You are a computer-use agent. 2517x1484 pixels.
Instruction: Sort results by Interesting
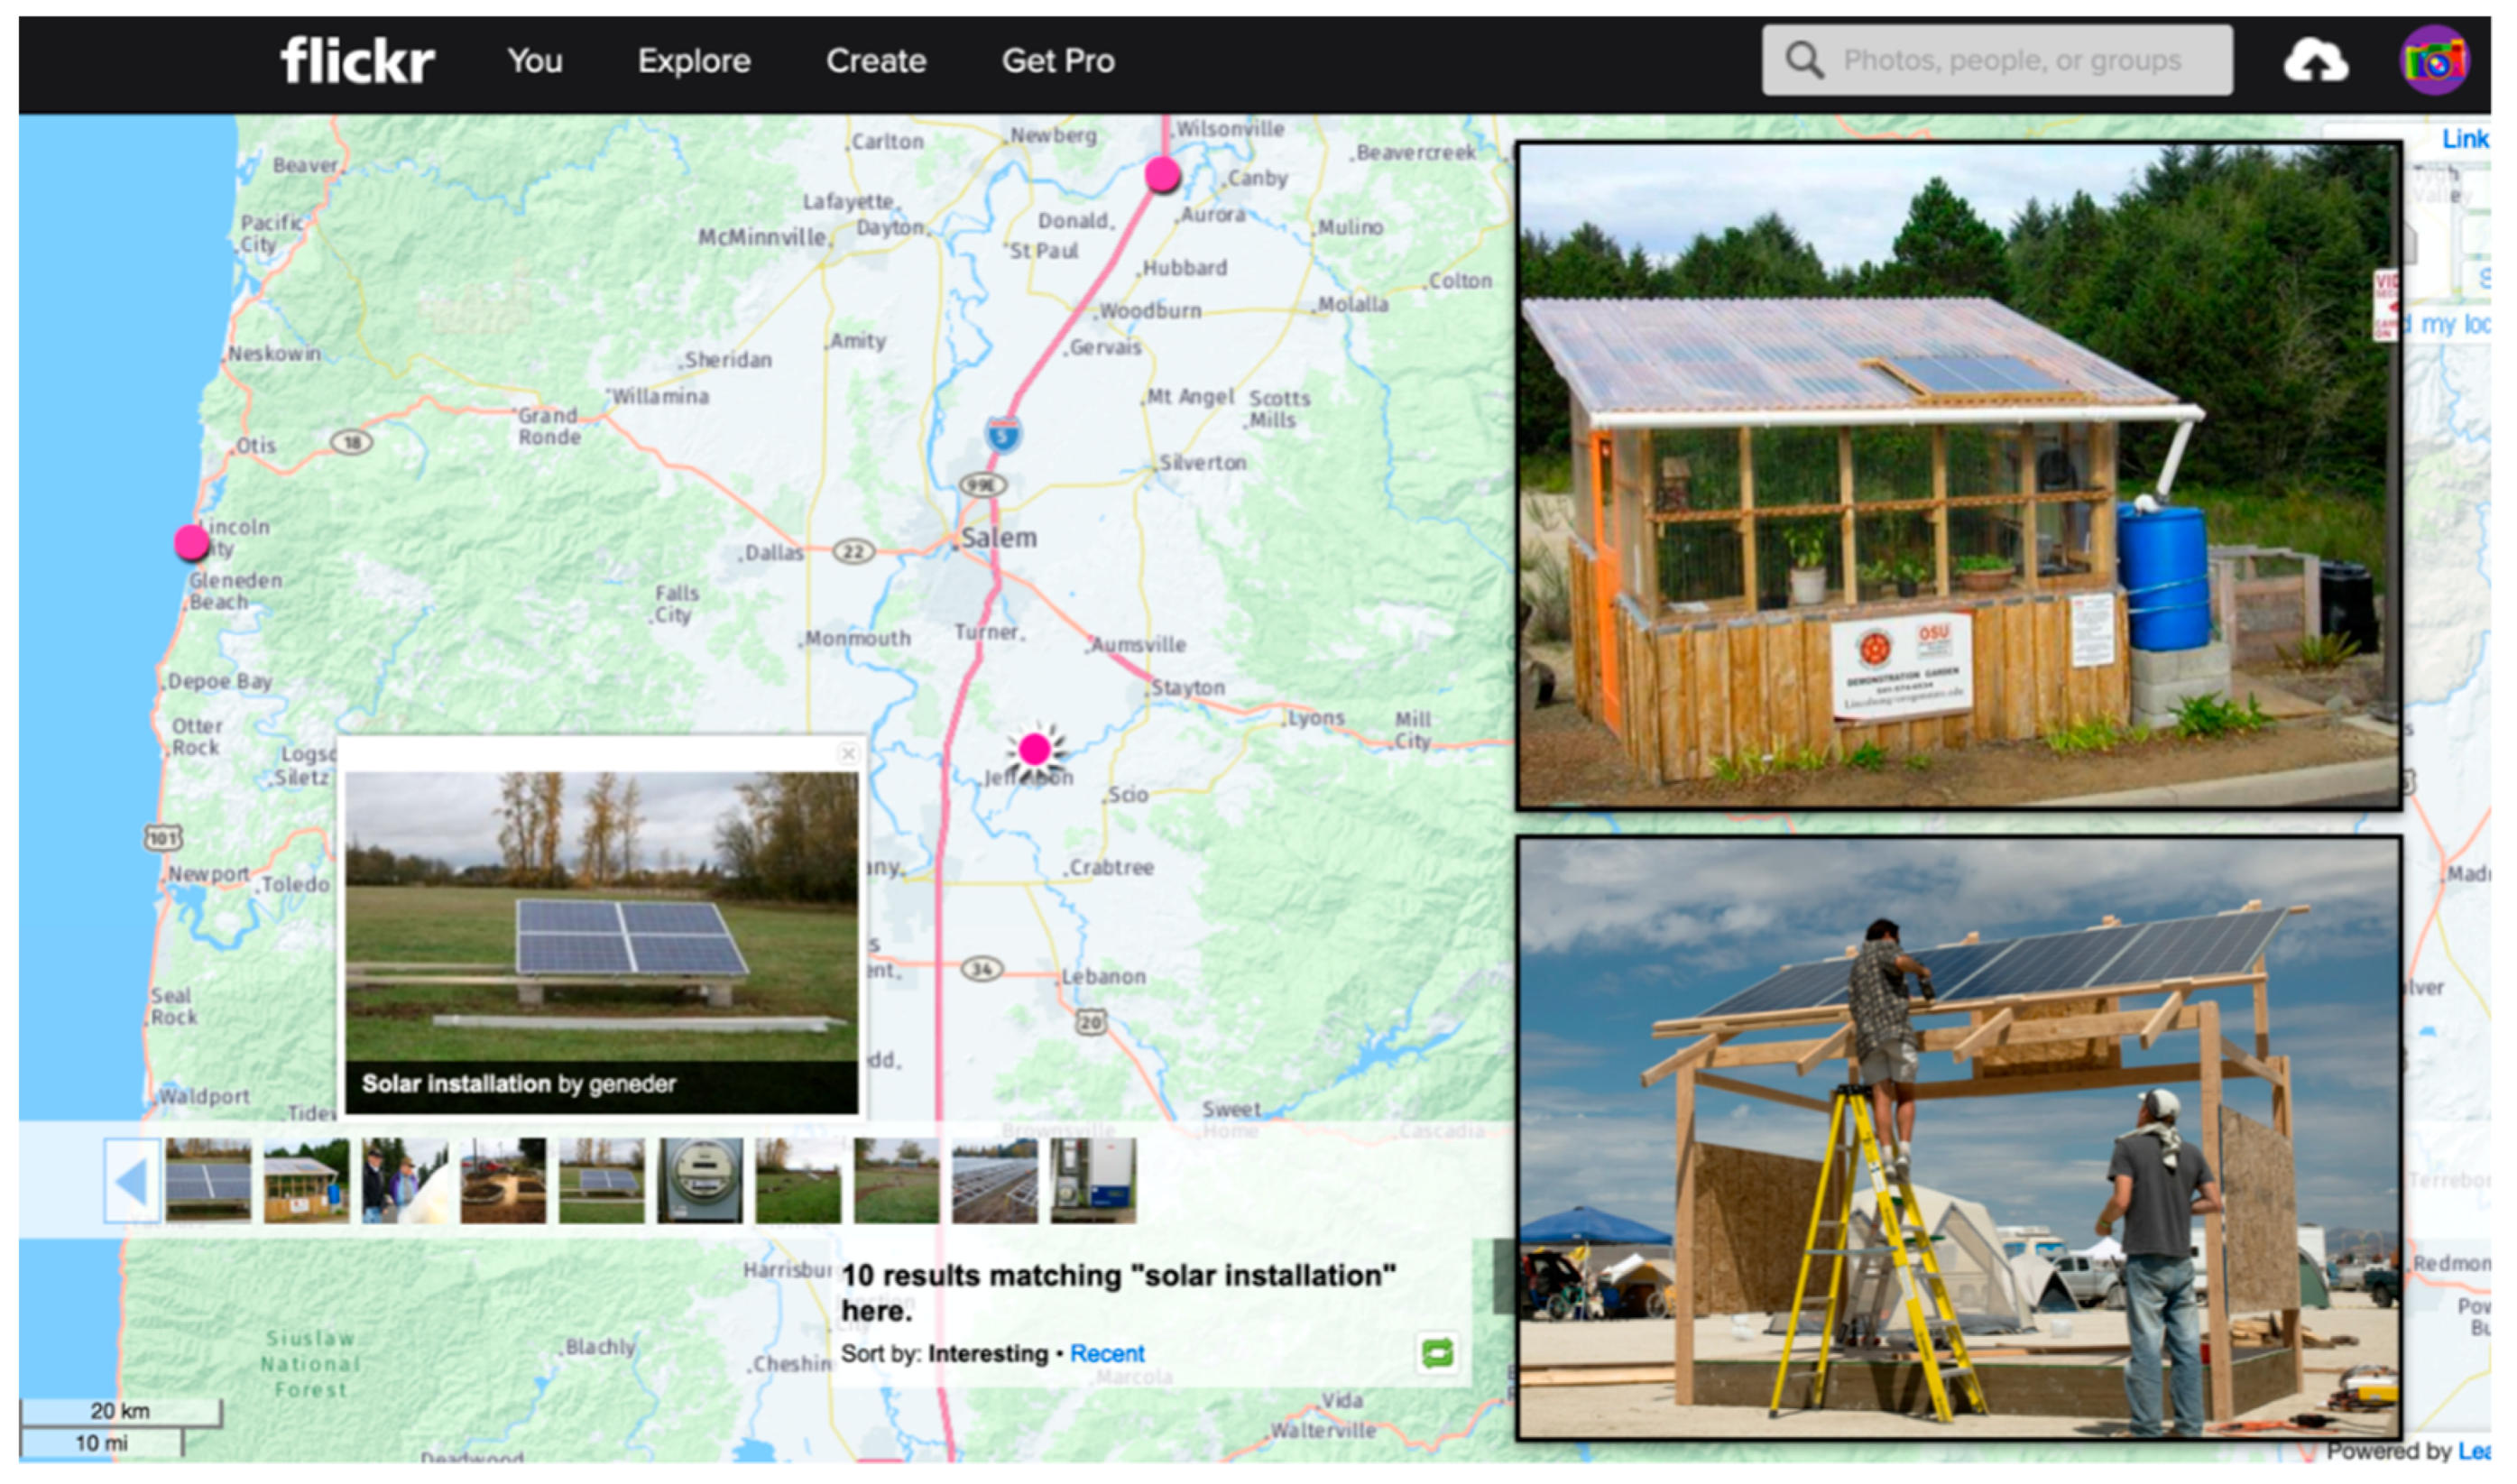point(987,1354)
